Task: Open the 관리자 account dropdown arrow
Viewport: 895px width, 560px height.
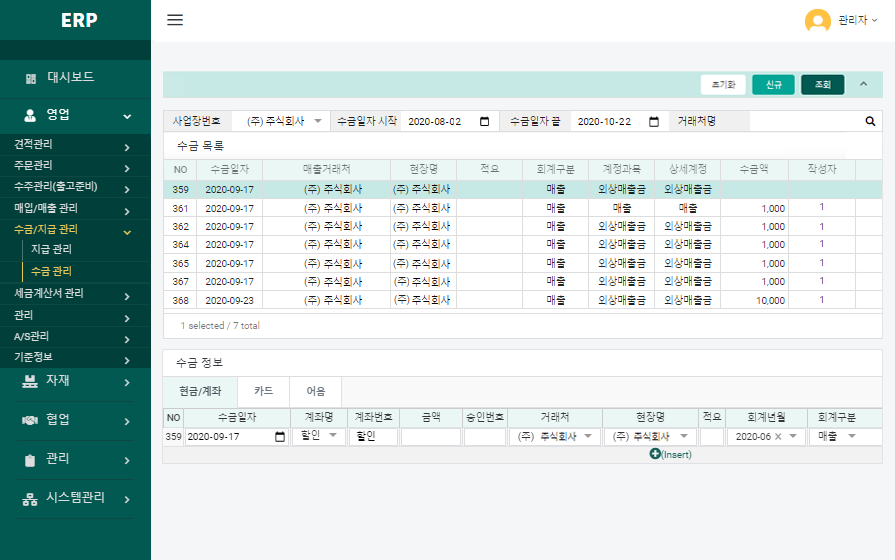Action: click(874, 21)
